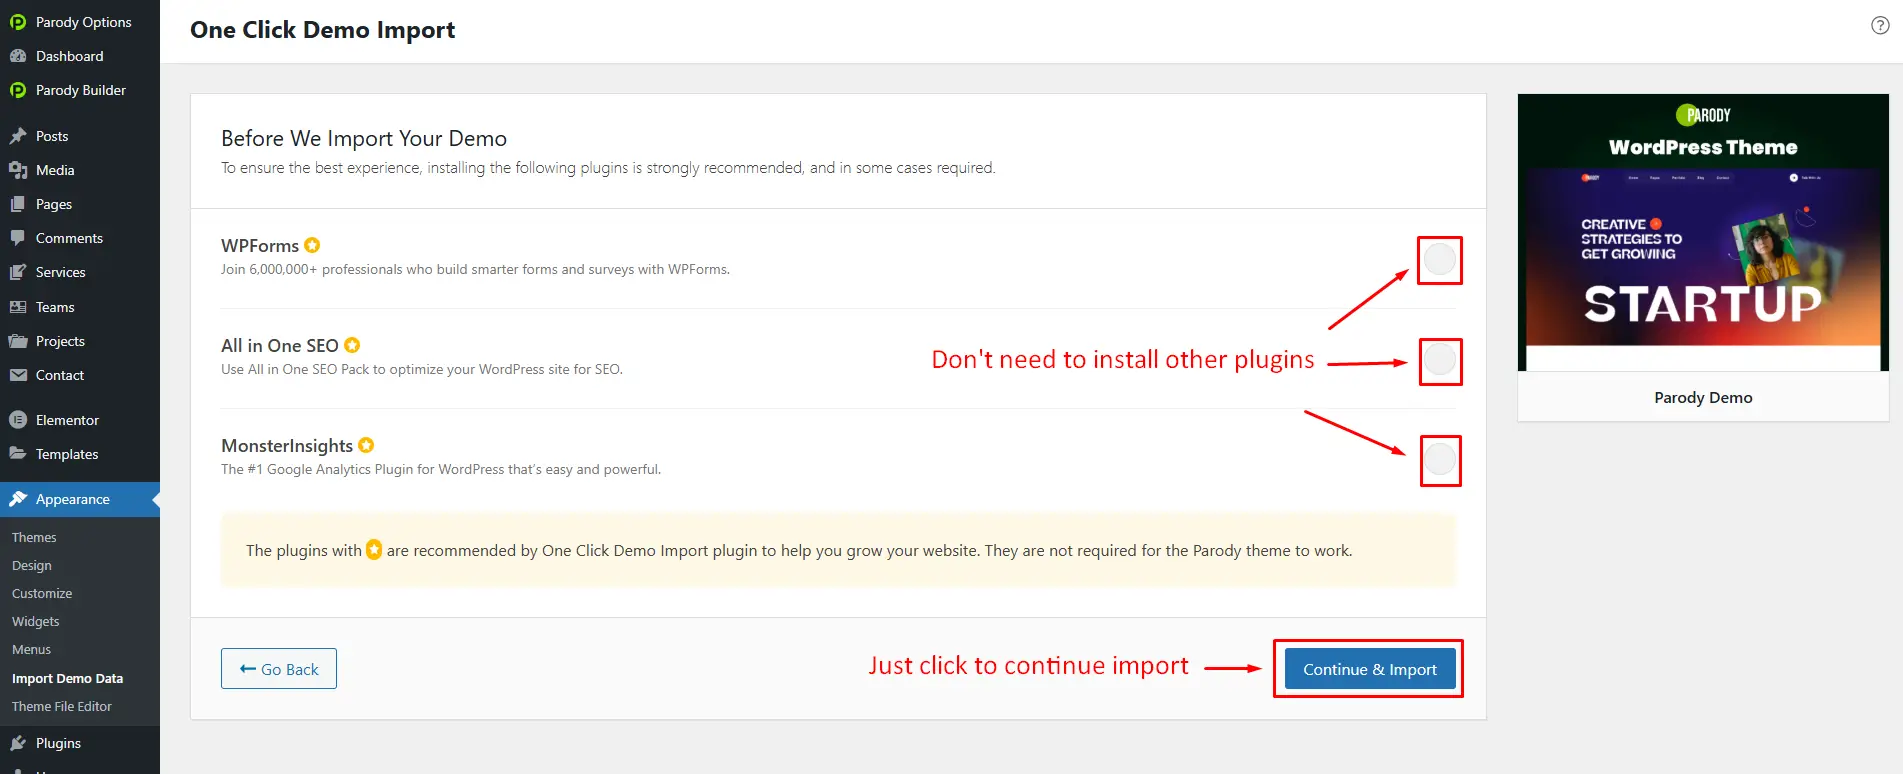The height and width of the screenshot is (774, 1903).
Task: Open the Comments menu
Action: 80,238
